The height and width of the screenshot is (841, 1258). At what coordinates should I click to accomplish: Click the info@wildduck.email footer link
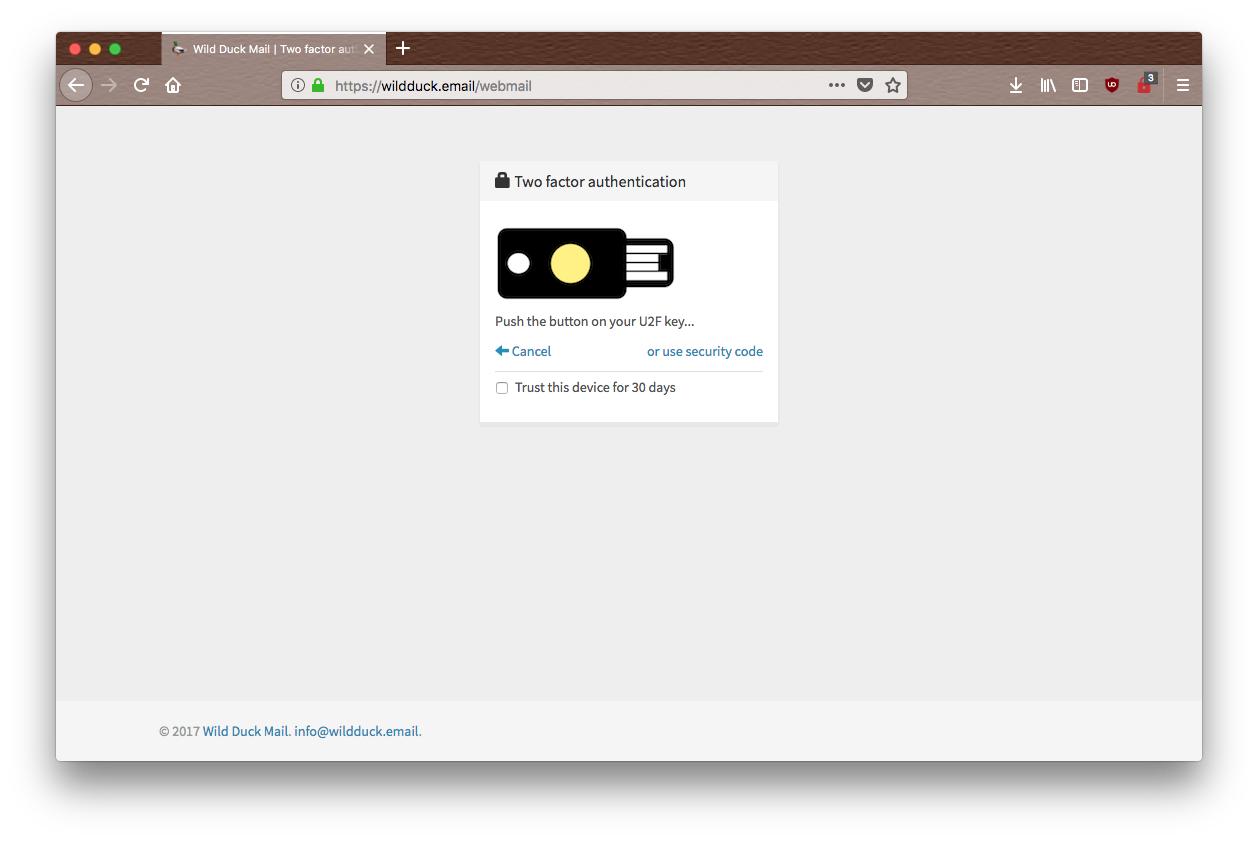coord(356,731)
